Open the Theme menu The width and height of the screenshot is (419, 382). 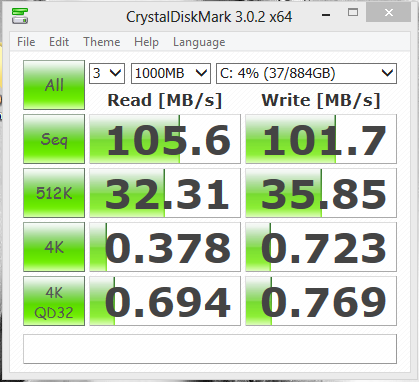102,42
